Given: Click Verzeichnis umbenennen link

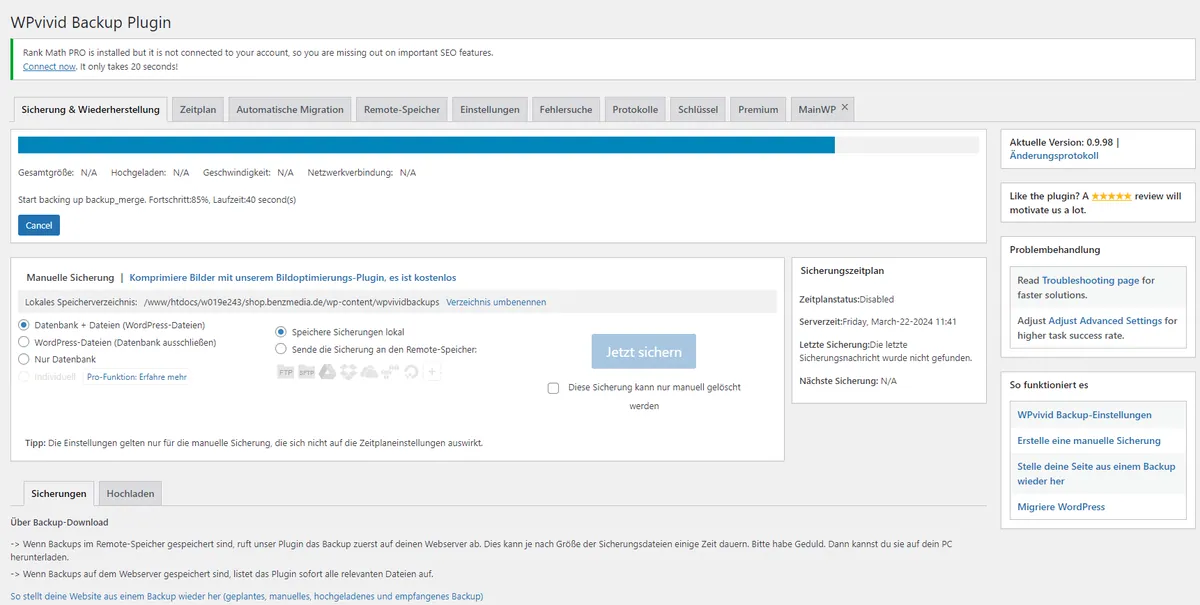Looking at the screenshot, I should 496,302.
